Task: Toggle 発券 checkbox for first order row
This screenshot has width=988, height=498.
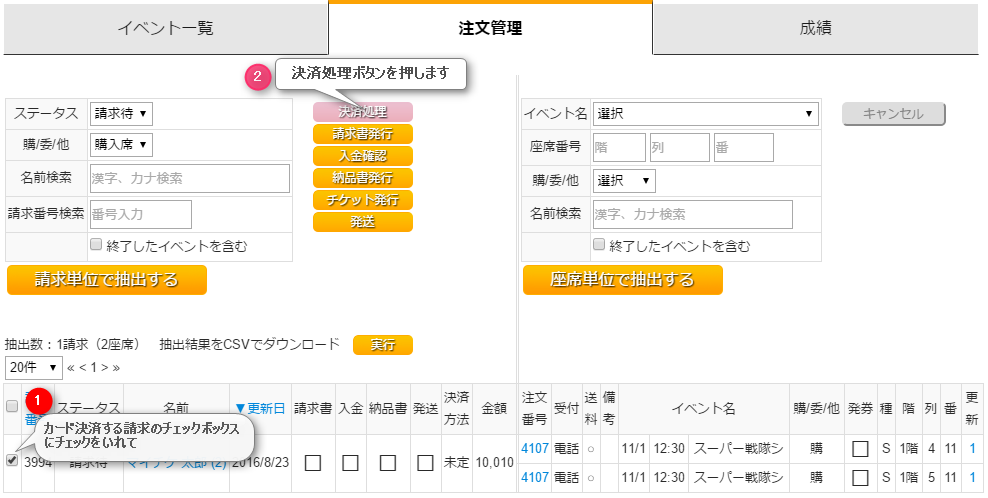Action: coord(859,449)
